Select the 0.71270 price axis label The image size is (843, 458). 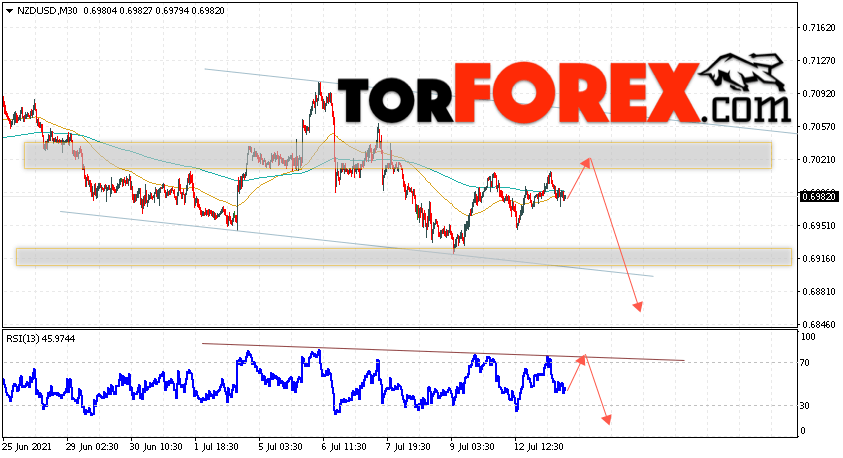(x=819, y=61)
